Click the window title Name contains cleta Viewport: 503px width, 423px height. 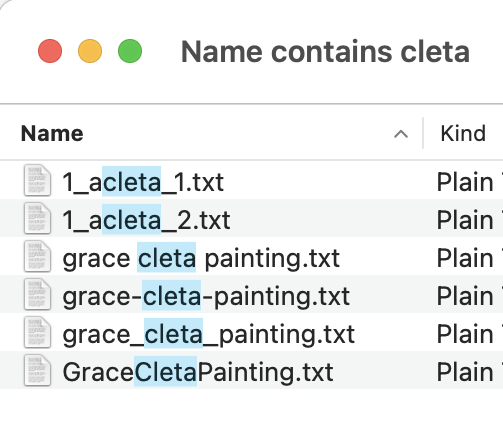click(x=325, y=51)
